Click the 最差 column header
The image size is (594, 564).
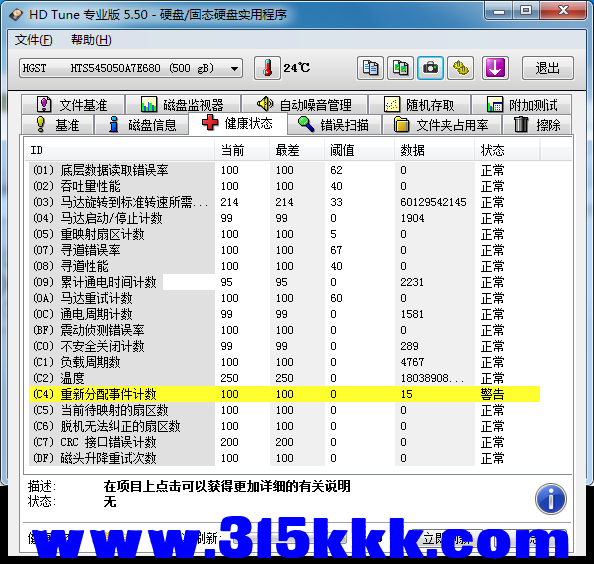pyautogui.click(x=297, y=150)
